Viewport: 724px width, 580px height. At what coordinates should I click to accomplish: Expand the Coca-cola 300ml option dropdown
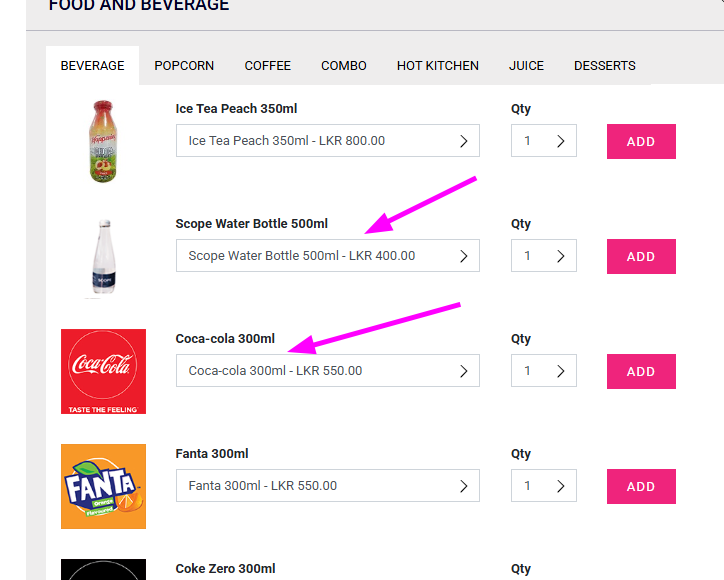[x=327, y=370]
